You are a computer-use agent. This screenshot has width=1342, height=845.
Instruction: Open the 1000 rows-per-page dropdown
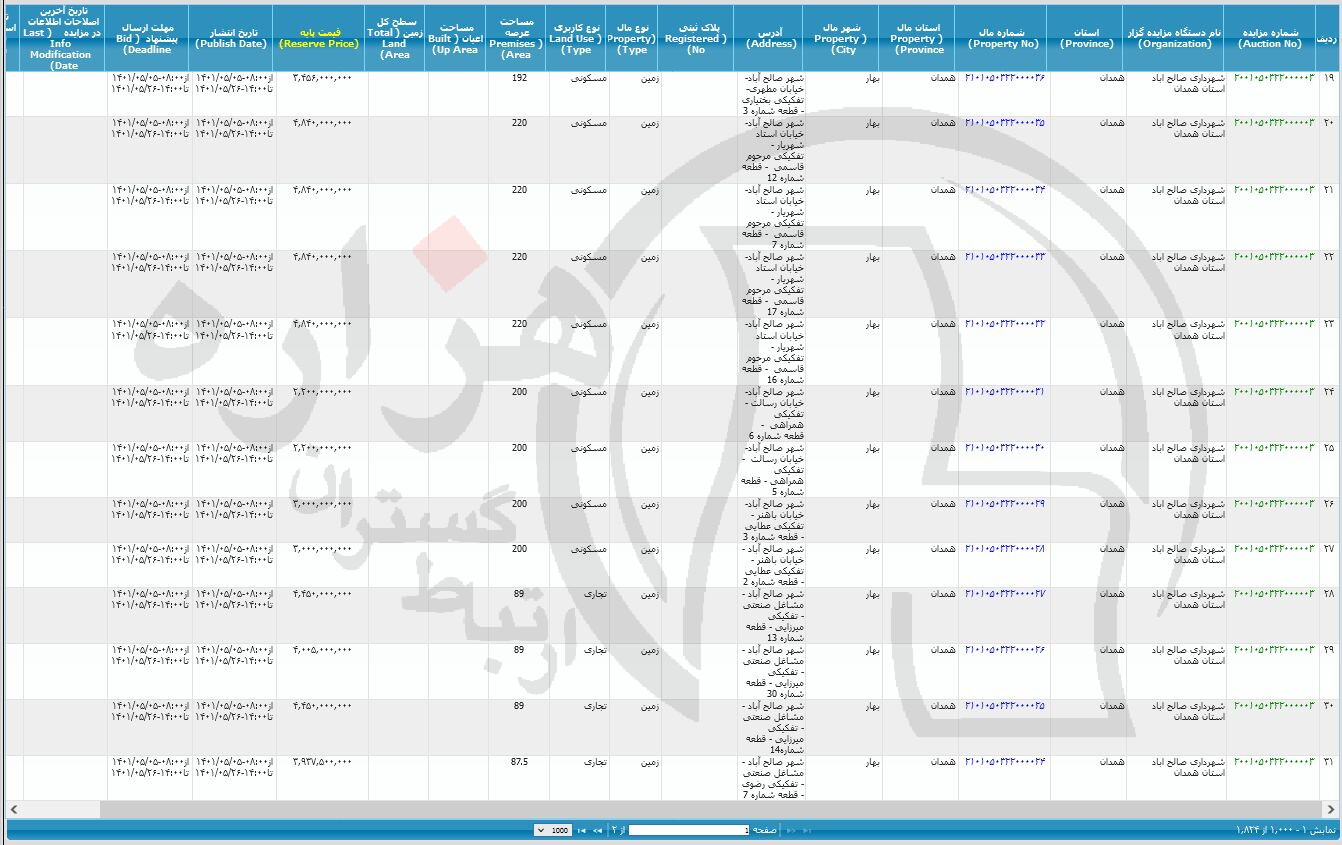(x=553, y=830)
